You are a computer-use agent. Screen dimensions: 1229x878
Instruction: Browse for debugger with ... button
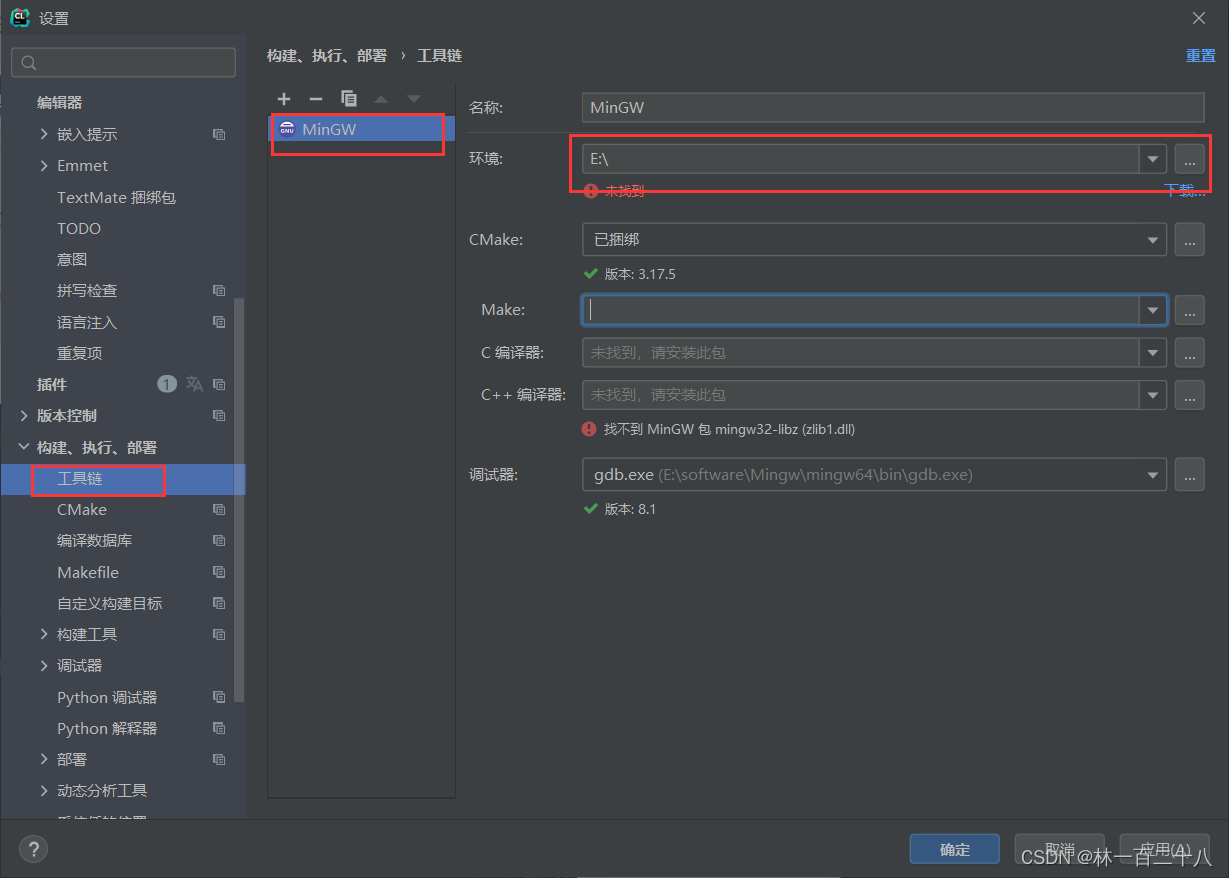(1189, 475)
